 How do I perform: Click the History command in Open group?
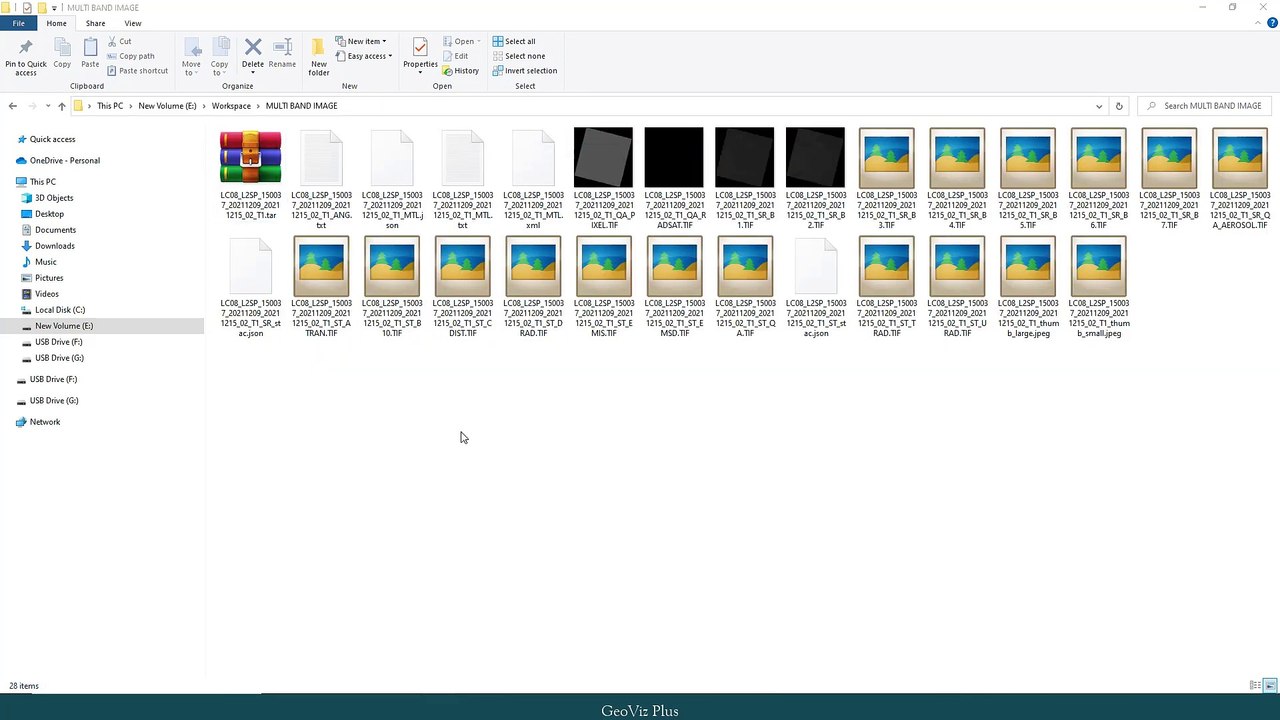point(460,71)
